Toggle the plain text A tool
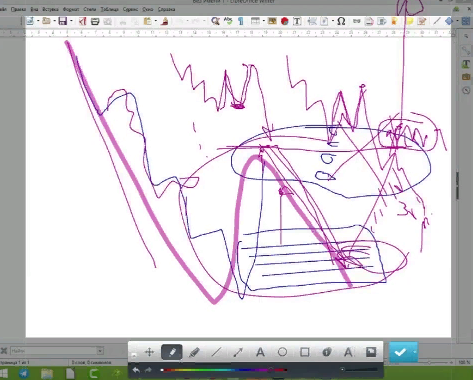Screen dimensions: 473x380 pyautogui.click(x=260, y=352)
